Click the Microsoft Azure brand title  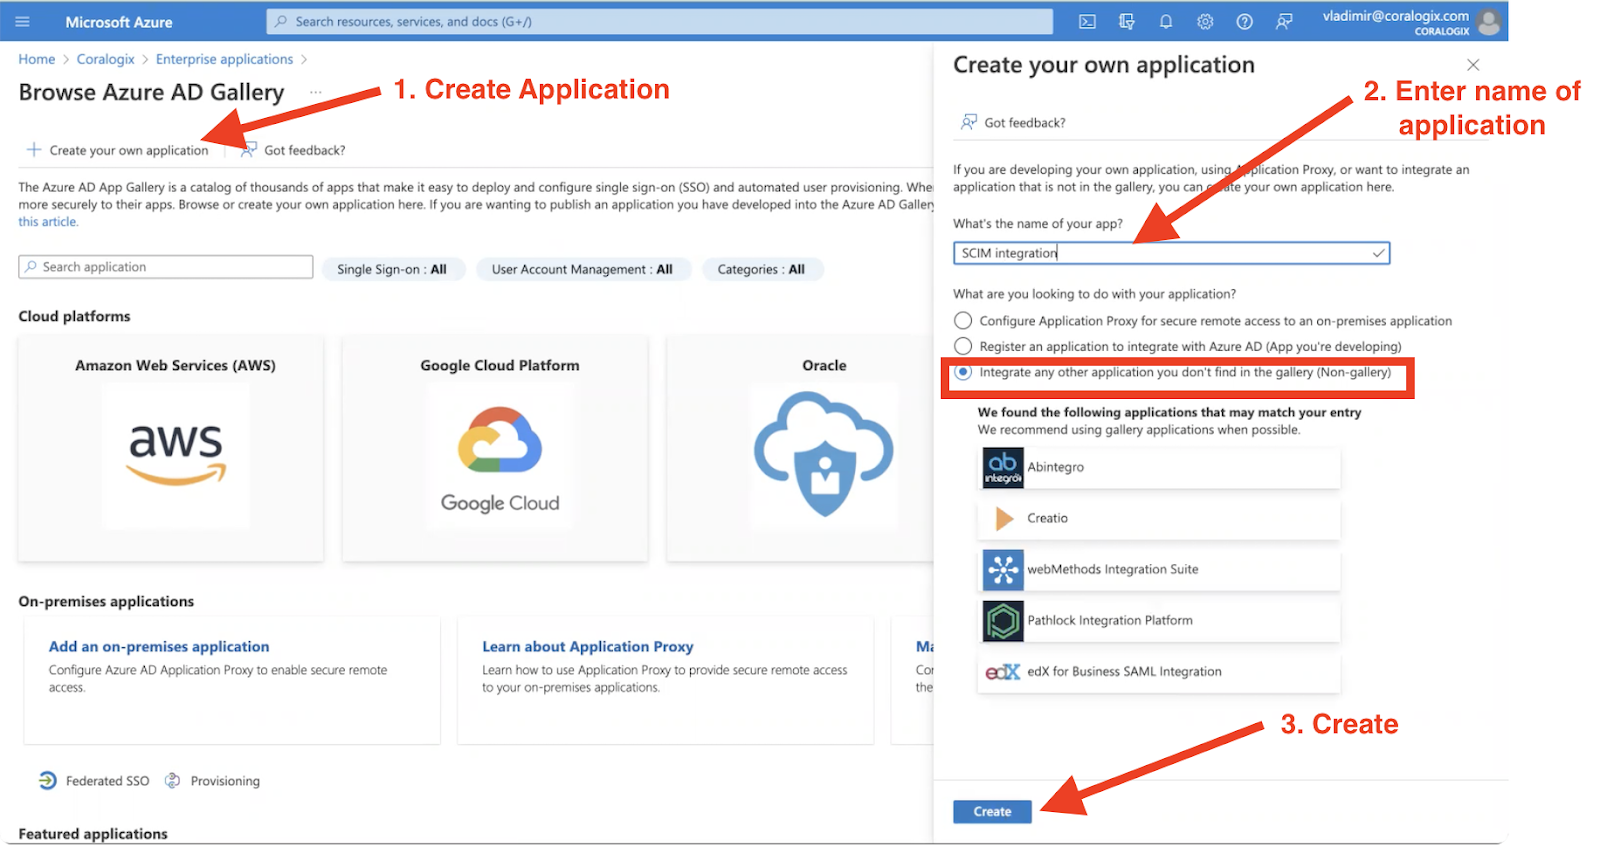point(119,22)
